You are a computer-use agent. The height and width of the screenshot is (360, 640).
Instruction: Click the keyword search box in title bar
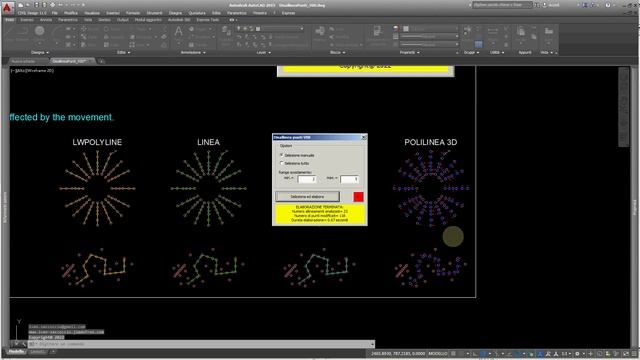pos(502,5)
